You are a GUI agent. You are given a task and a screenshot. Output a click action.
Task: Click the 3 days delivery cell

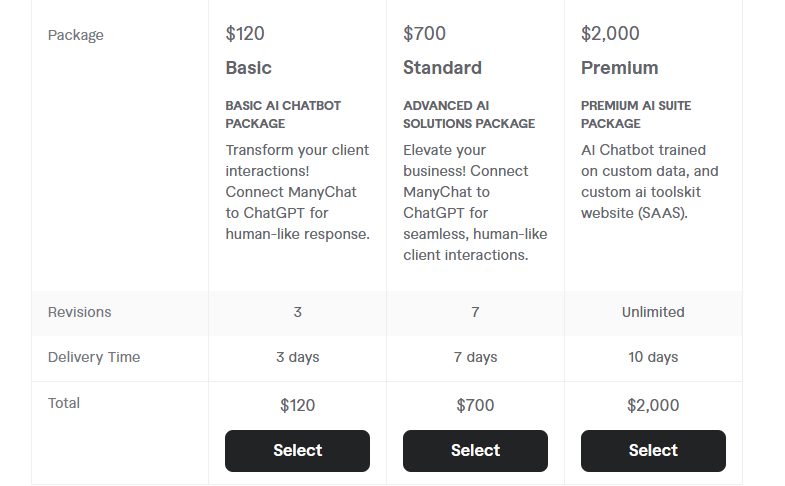(297, 357)
